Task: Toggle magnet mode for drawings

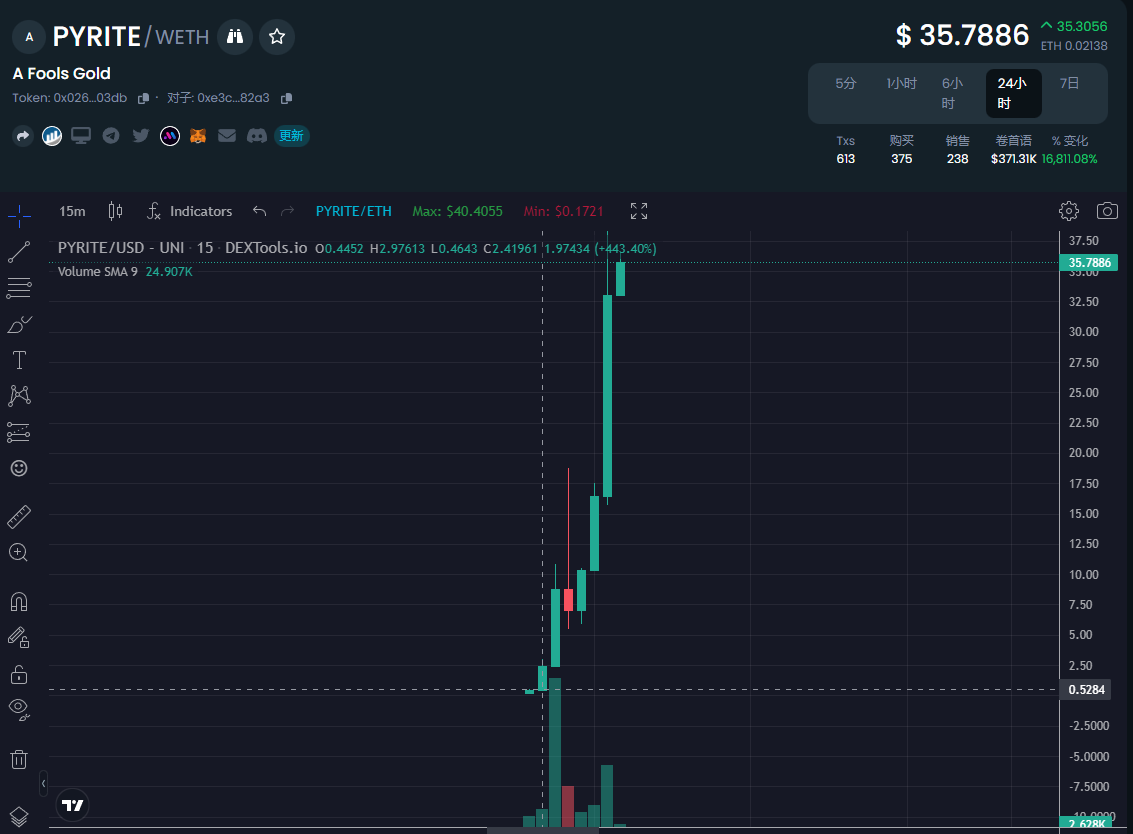Action: click(19, 601)
